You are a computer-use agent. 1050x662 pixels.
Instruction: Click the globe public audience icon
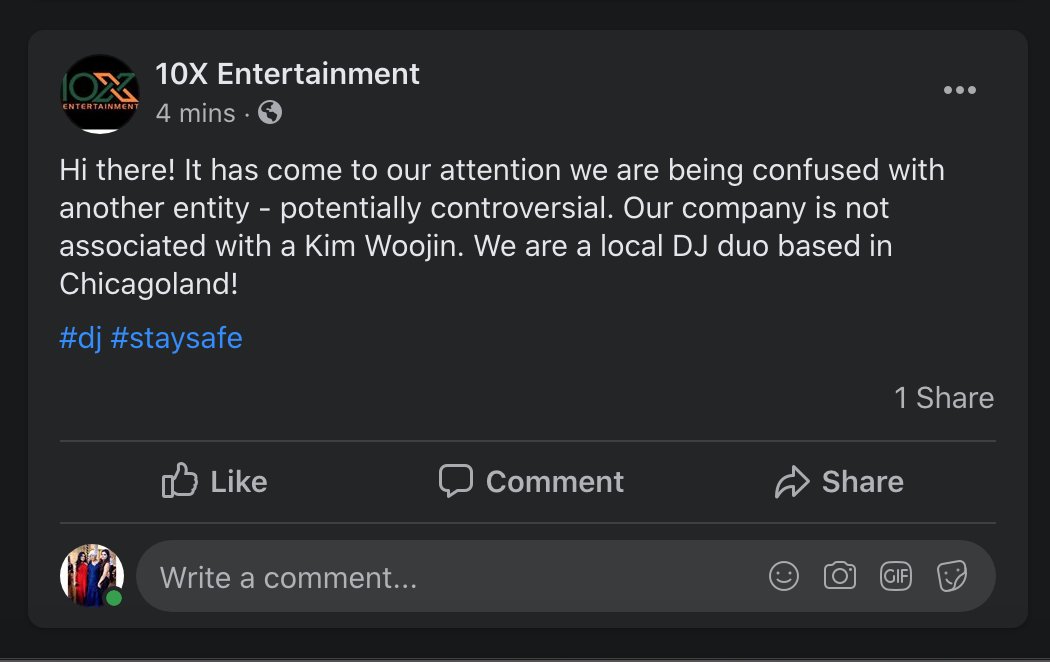270,112
